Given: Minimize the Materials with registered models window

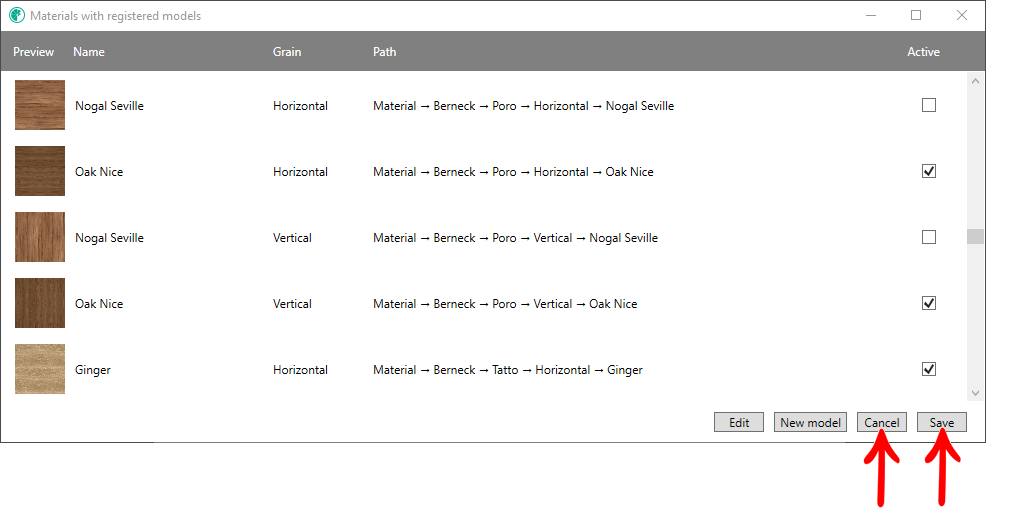Looking at the screenshot, I should click(871, 16).
